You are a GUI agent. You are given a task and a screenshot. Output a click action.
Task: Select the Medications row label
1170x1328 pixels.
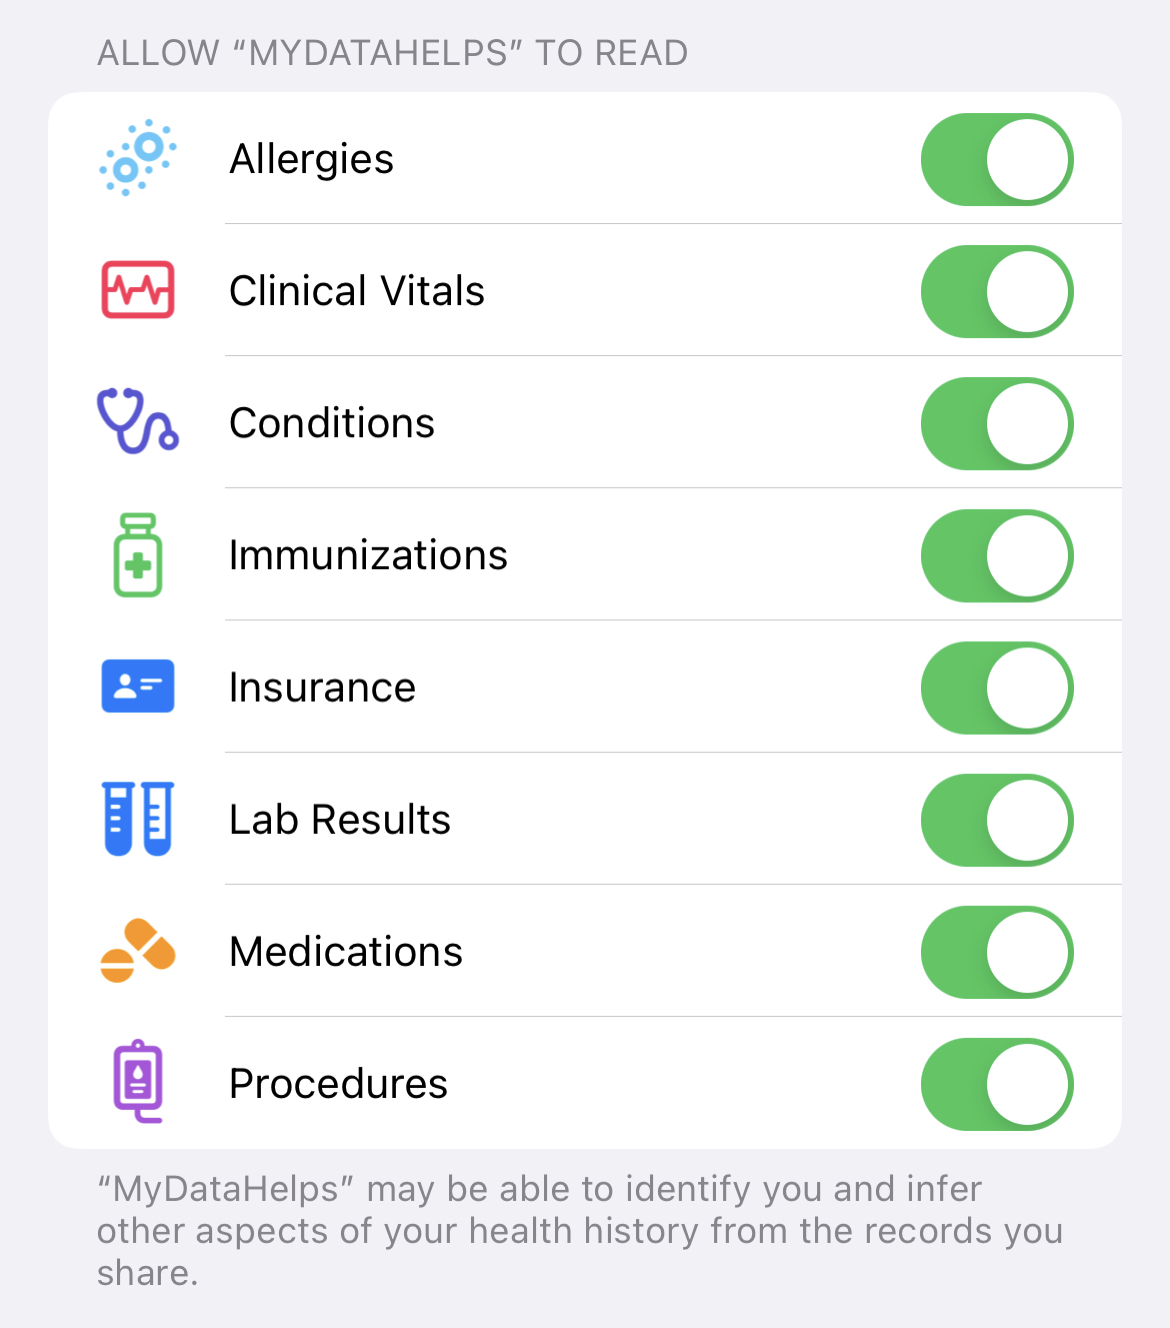(x=346, y=951)
